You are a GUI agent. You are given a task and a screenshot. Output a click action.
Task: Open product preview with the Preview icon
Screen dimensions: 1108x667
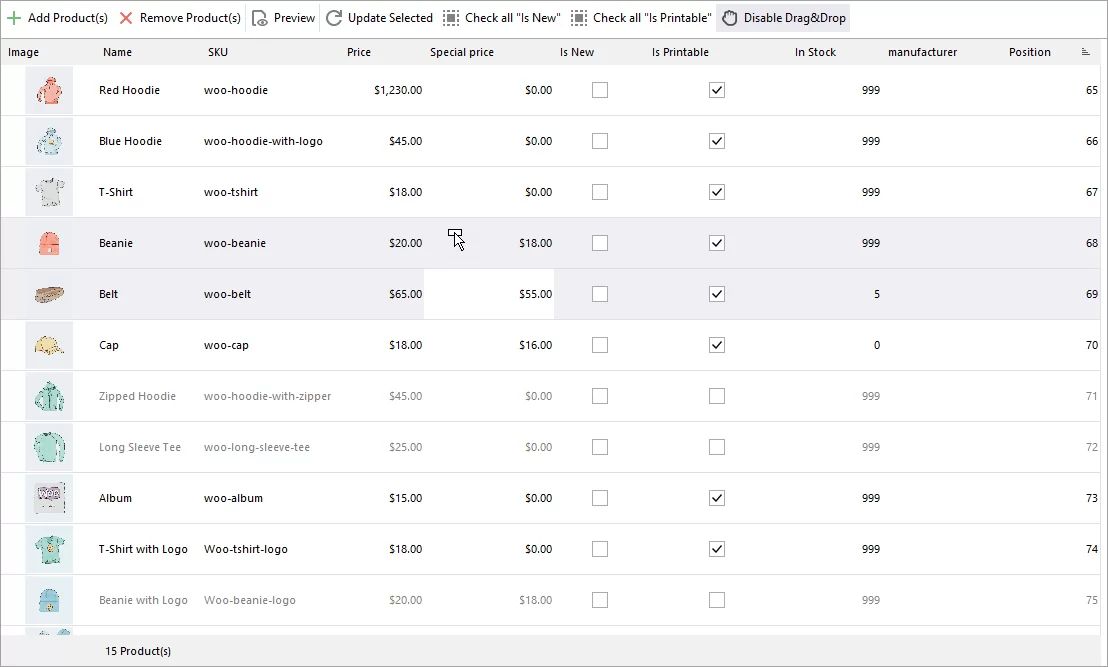click(258, 17)
